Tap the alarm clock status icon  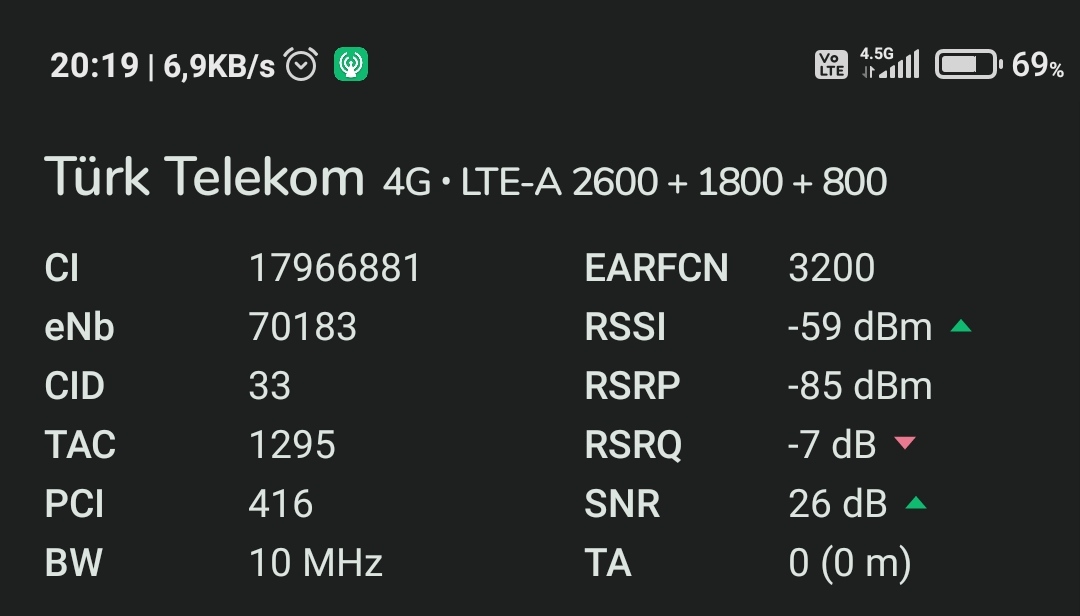pyautogui.click(x=301, y=64)
